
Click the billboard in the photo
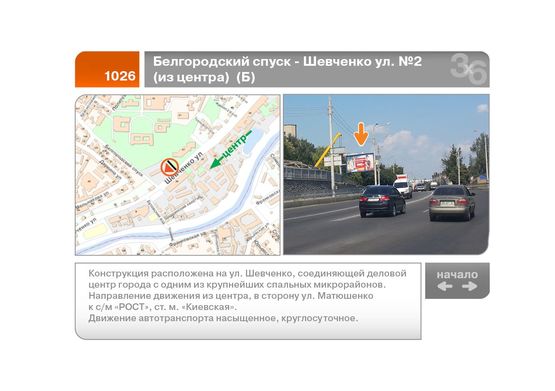pos(360,162)
